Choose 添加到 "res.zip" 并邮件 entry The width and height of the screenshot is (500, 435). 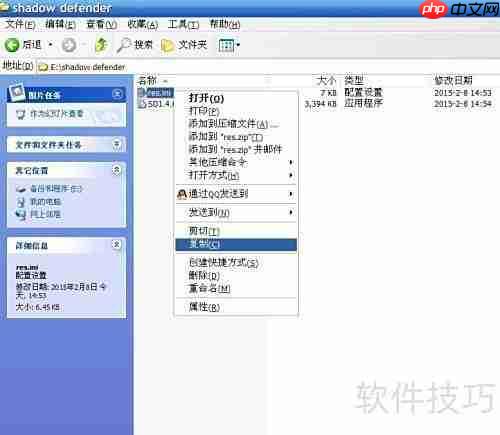(x=236, y=149)
